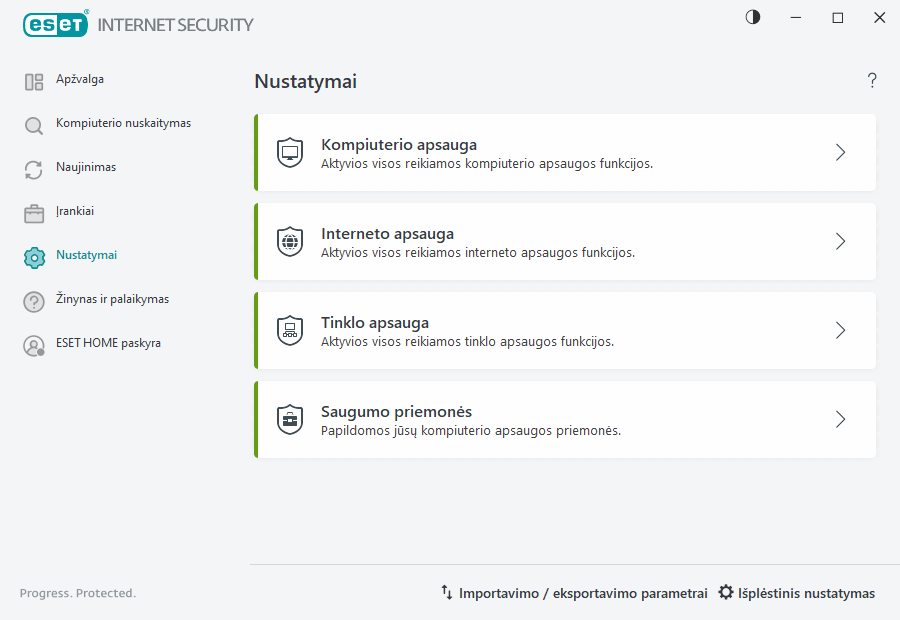Screen dimensions: 900x620
Task: Open Įrankiai via the briefcase icon
Action: tap(33, 211)
